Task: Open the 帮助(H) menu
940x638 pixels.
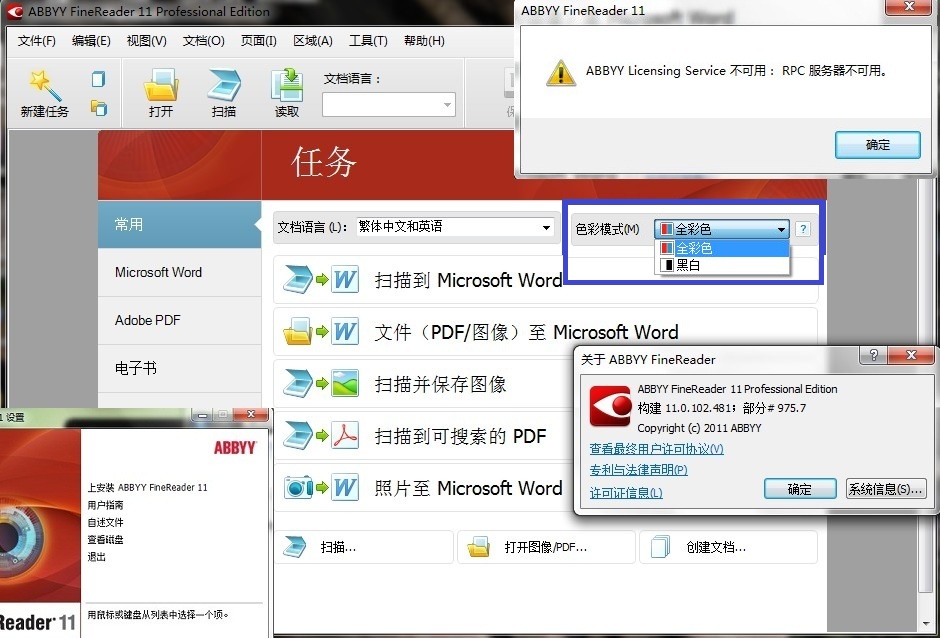Action: coord(424,41)
